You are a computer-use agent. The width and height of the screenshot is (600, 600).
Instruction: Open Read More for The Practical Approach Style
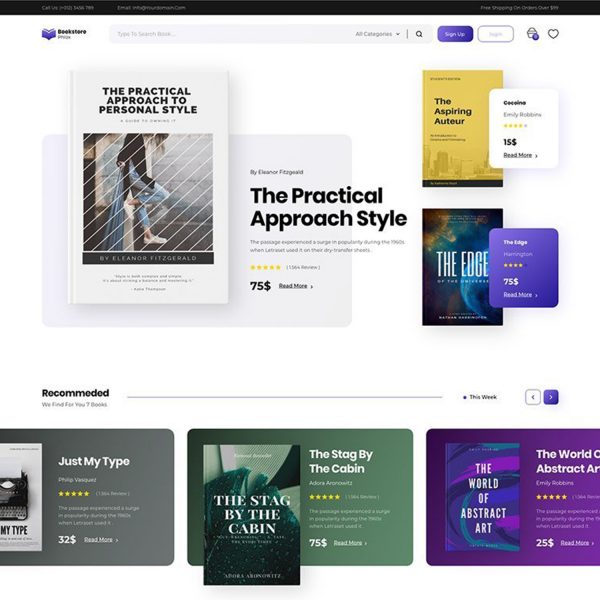pyautogui.click(x=296, y=286)
